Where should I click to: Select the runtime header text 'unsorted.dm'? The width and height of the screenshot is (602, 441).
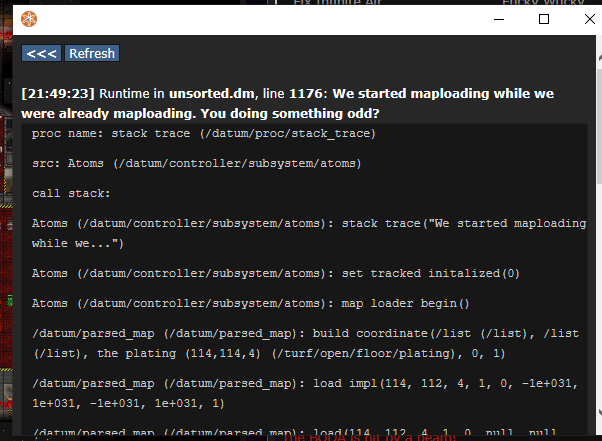click(x=212, y=94)
